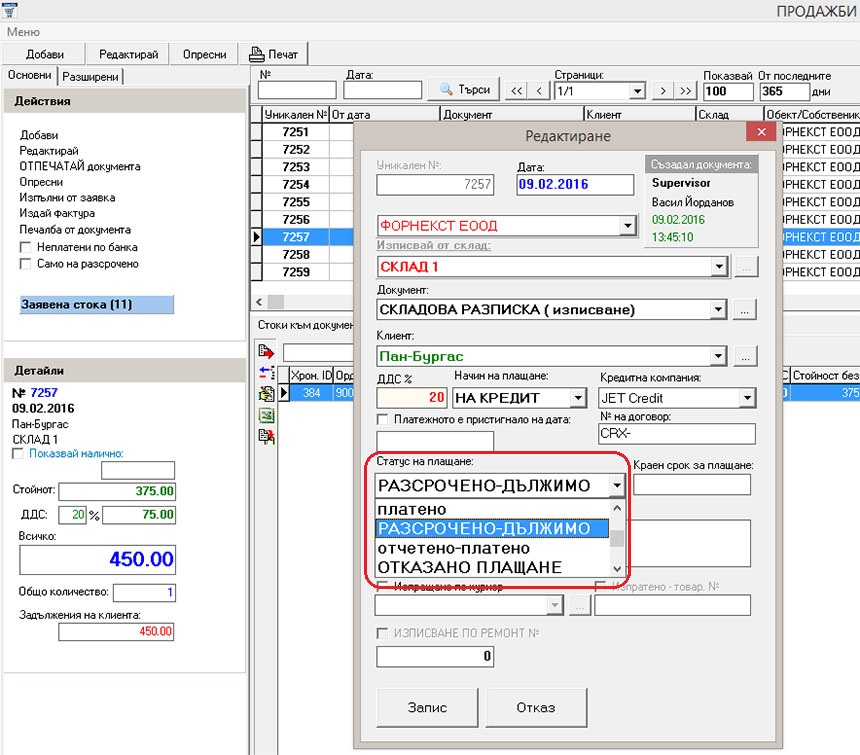Select ОТКАЗАНО ПЛАЩАНЕ status option
This screenshot has height=755, width=860.
tap(492, 567)
